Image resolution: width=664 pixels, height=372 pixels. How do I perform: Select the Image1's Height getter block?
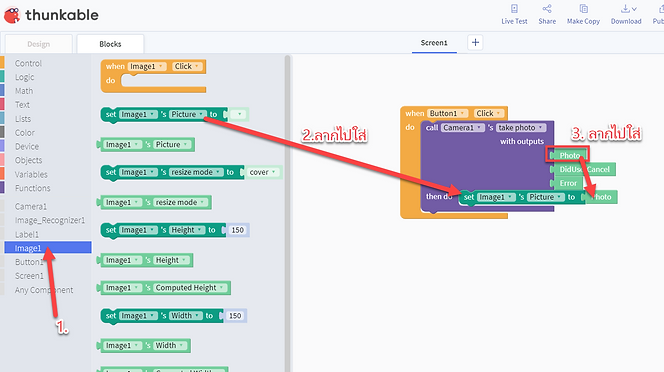(x=146, y=260)
